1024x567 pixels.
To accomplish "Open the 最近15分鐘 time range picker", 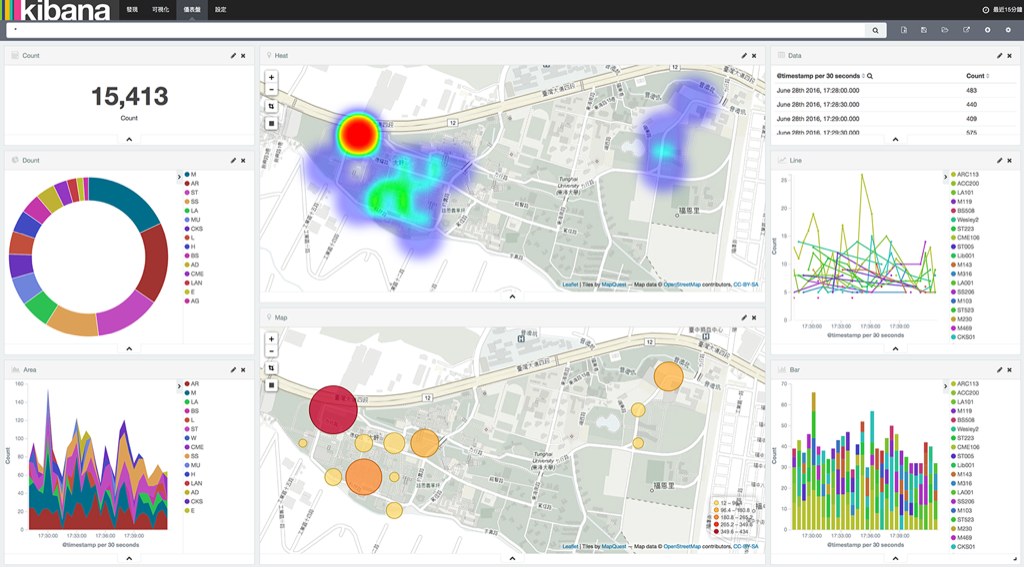I will (x=1000, y=9).
